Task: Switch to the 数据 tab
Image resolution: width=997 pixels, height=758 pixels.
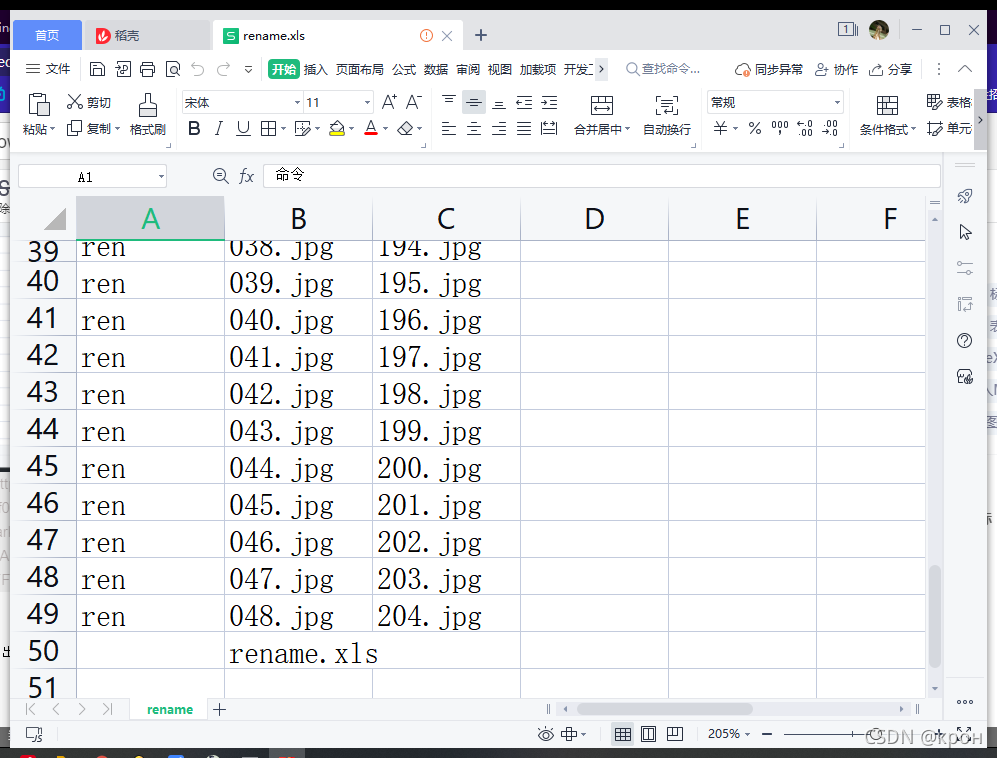Action: pyautogui.click(x=436, y=69)
